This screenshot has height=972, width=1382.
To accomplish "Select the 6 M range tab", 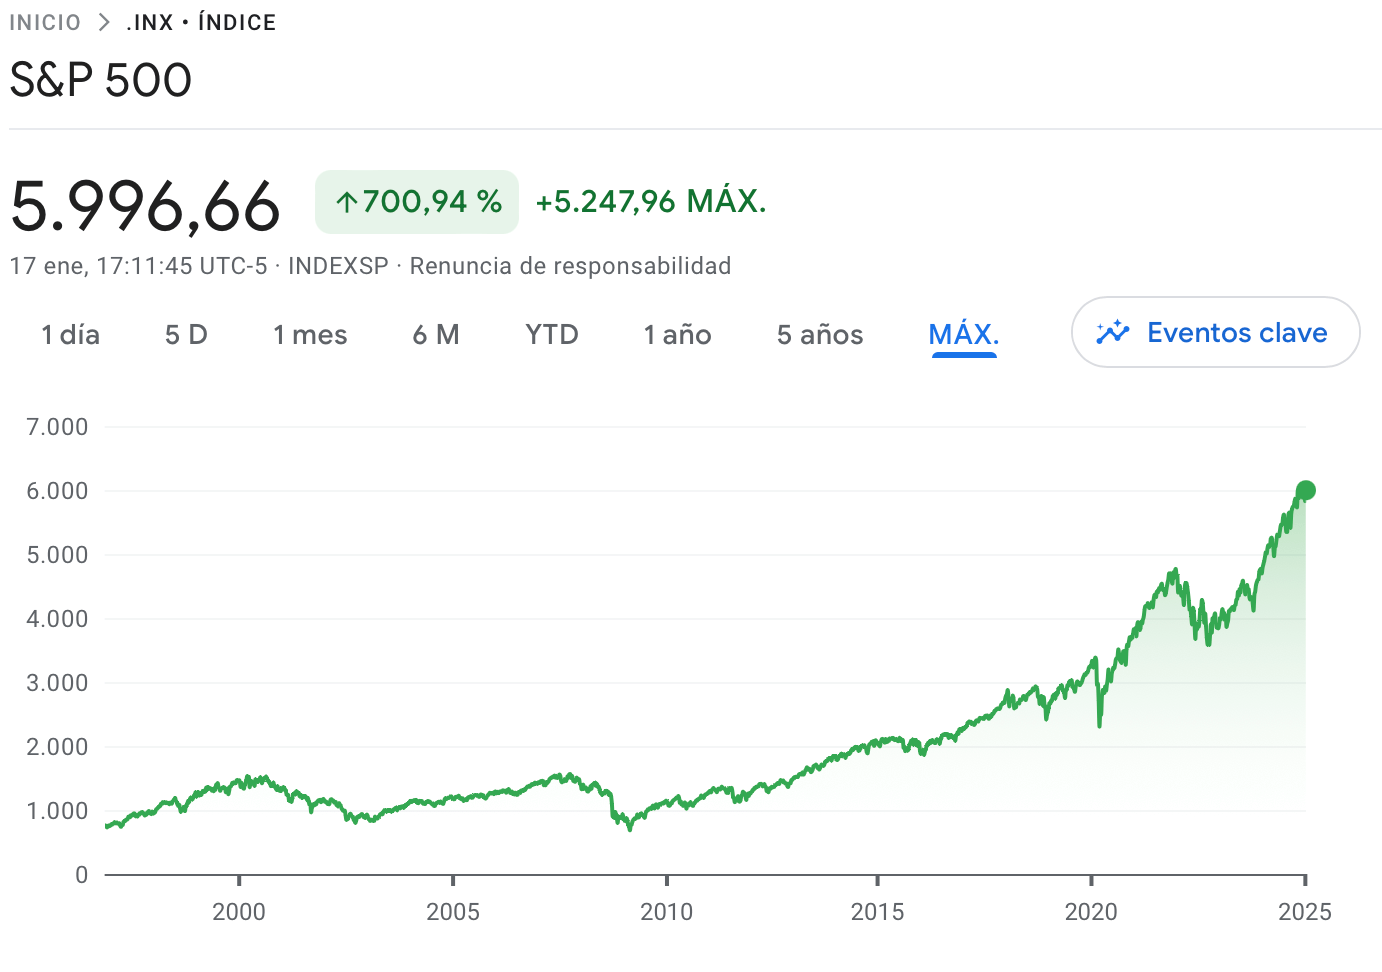I will pyautogui.click(x=436, y=335).
